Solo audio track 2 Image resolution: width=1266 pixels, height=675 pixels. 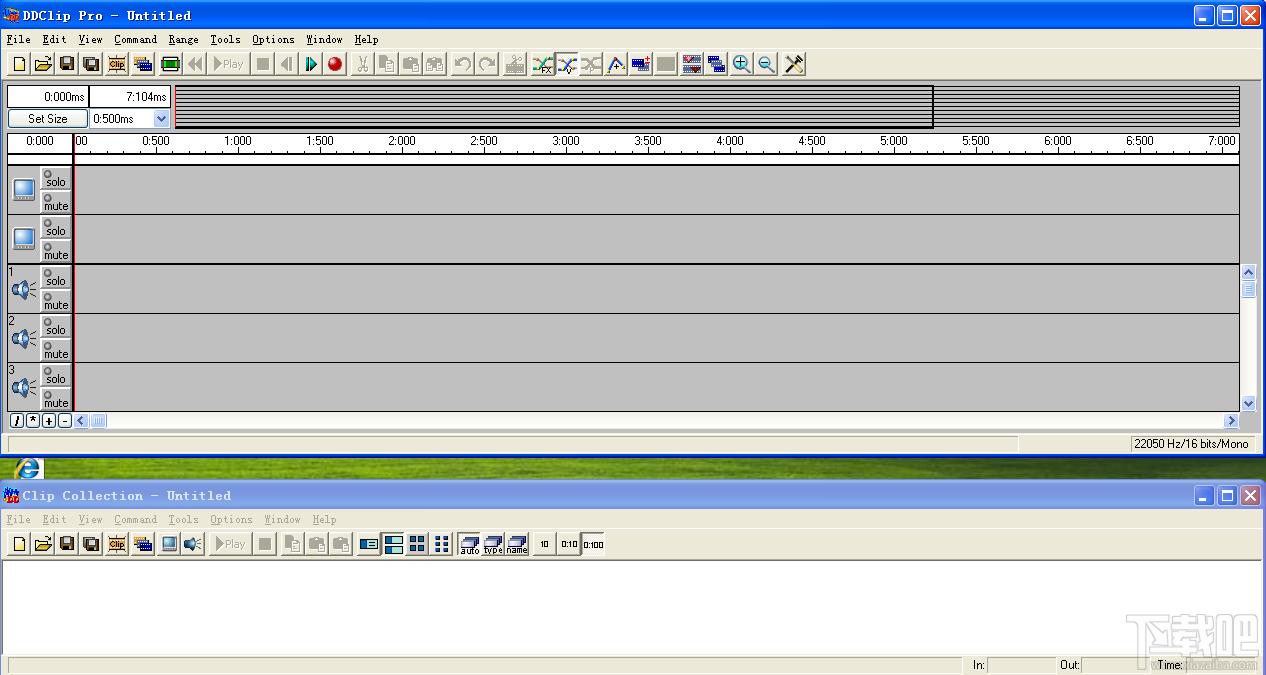(x=56, y=326)
